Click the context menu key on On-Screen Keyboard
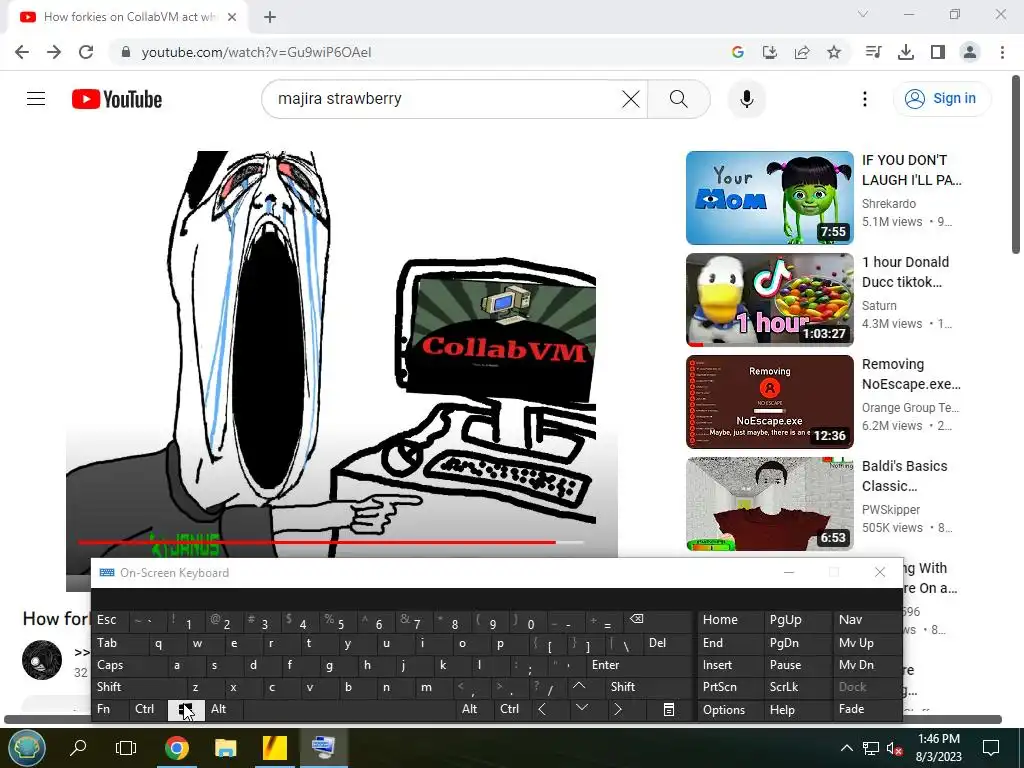The width and height of the screenshot is (1024, 768). [668, 709]
